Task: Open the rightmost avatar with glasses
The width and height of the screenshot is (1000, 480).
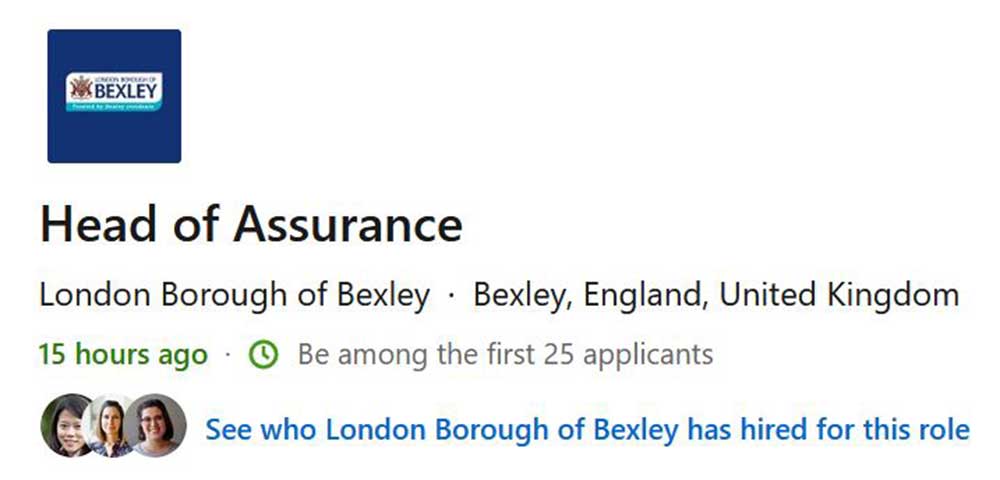Action: pos(159,425)
